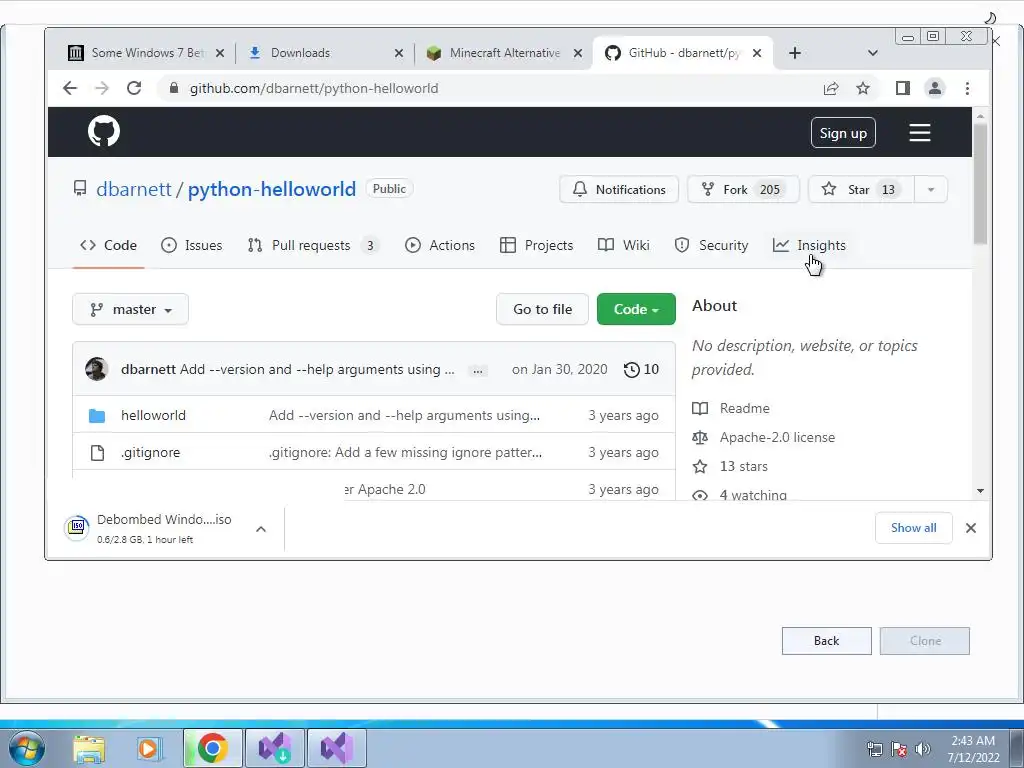Screen dimensions: 1024x768
Task: Open Visual Studio taskbar icon
Action: click(x=337, y=748)
